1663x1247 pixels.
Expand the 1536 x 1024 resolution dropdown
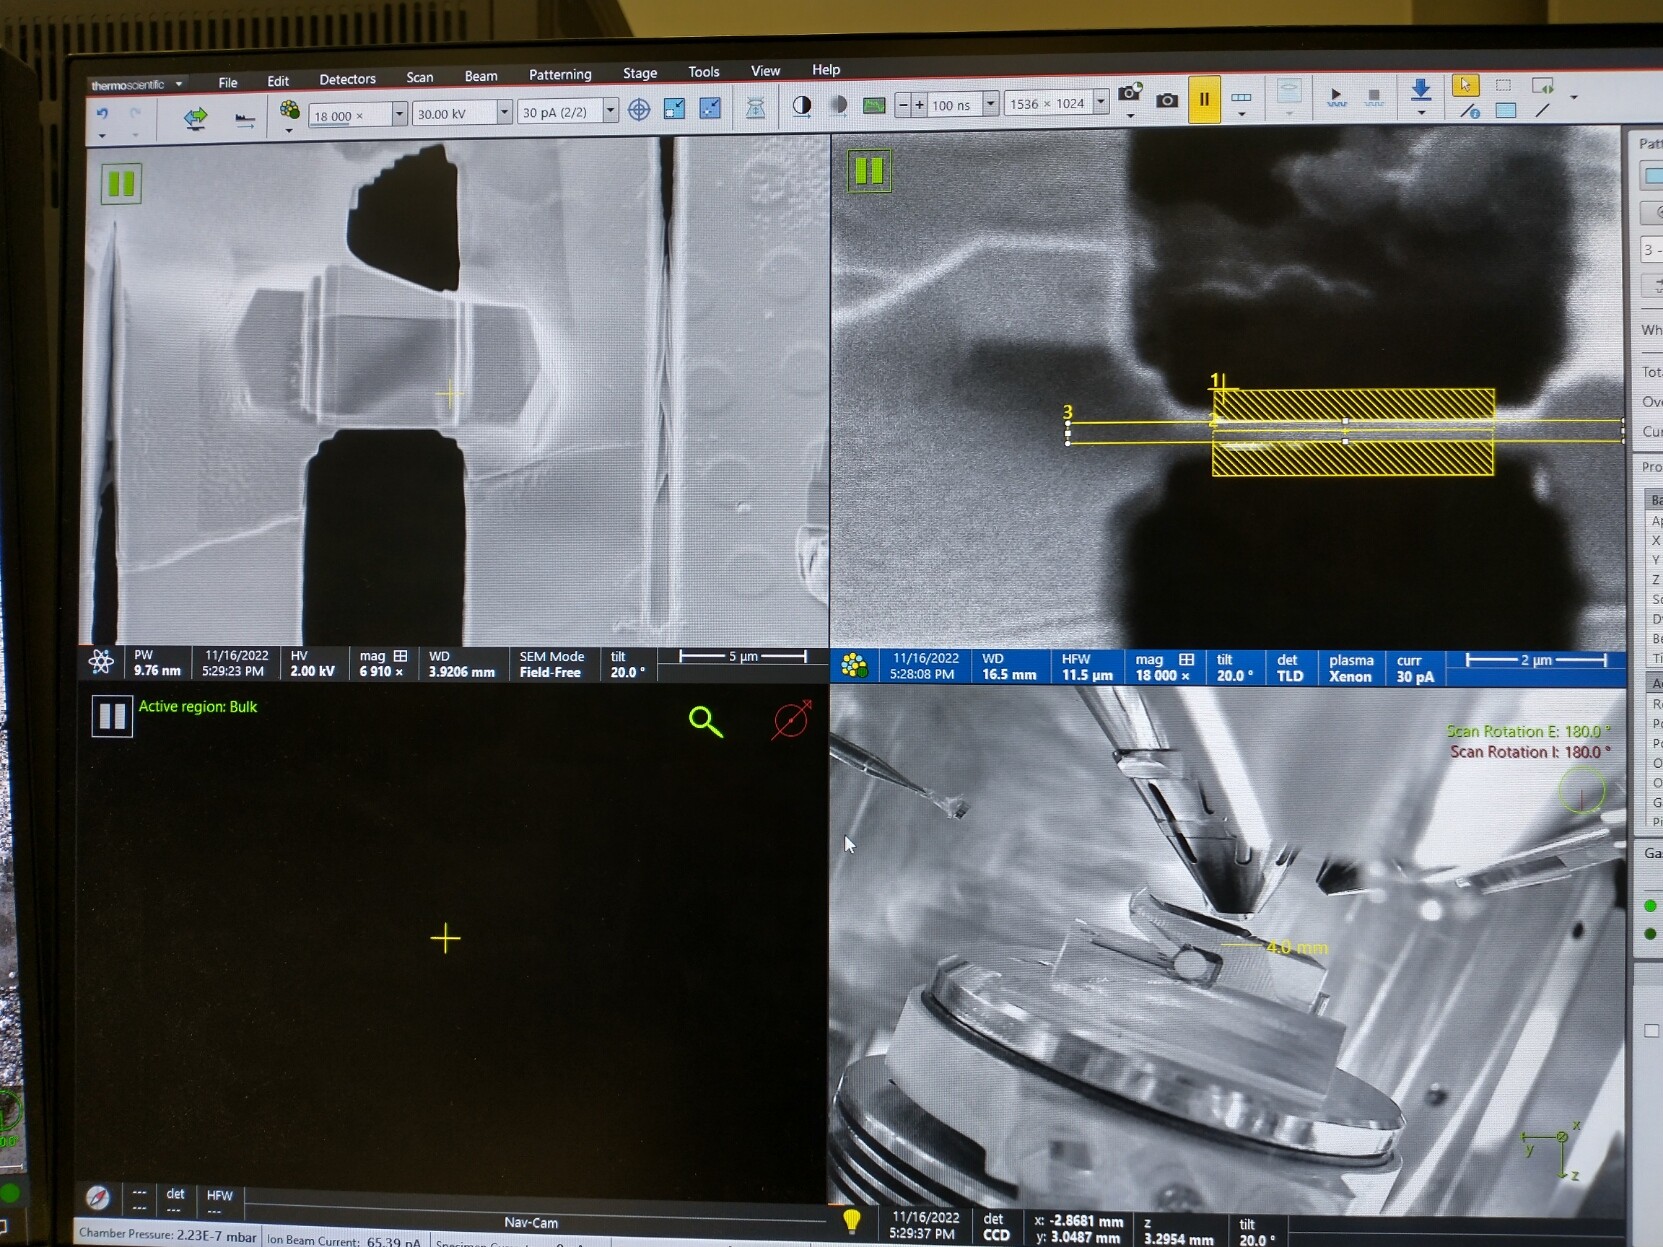(1101, 102)
